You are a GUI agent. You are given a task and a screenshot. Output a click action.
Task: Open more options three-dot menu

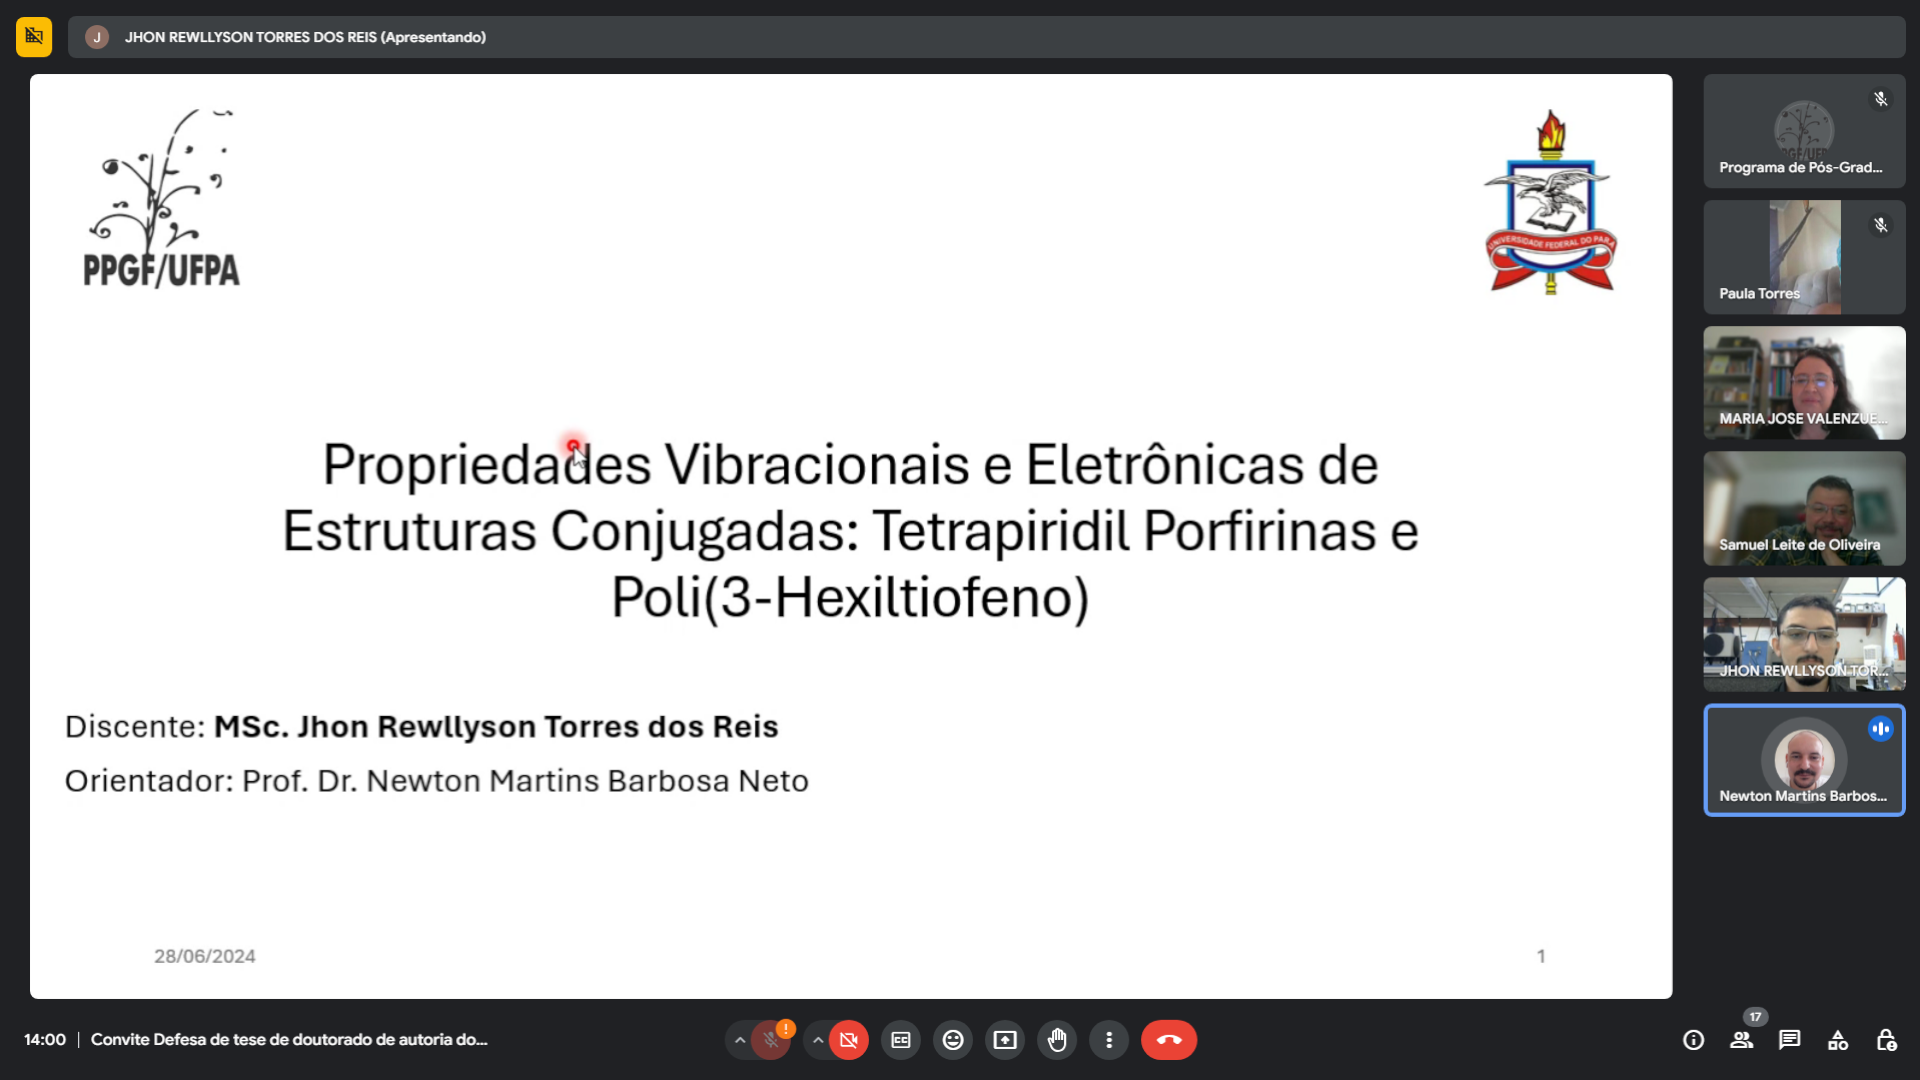click(1109, 1040)
